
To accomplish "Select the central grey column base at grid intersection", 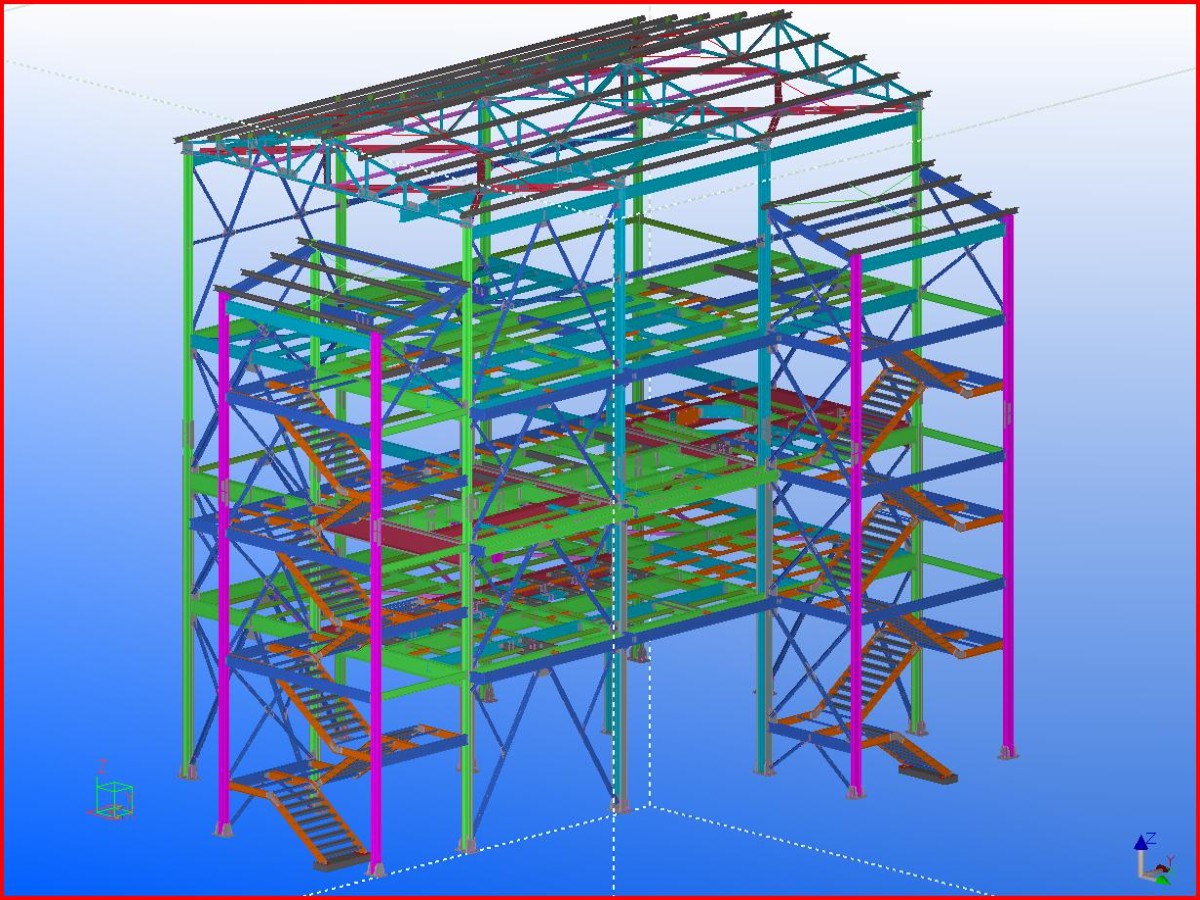I will pyautogui.click(x=621, y=803).
